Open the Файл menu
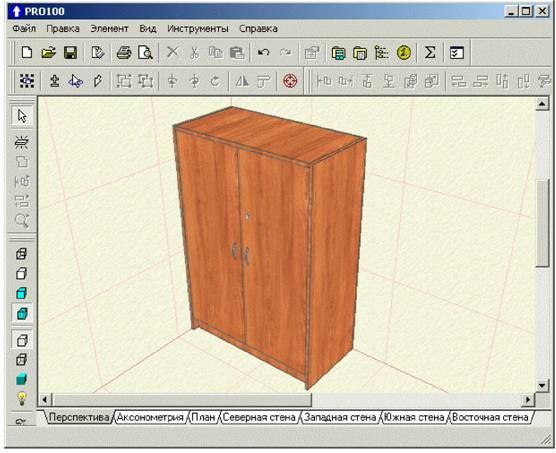 pyautogui.click(x=24, y=29)
